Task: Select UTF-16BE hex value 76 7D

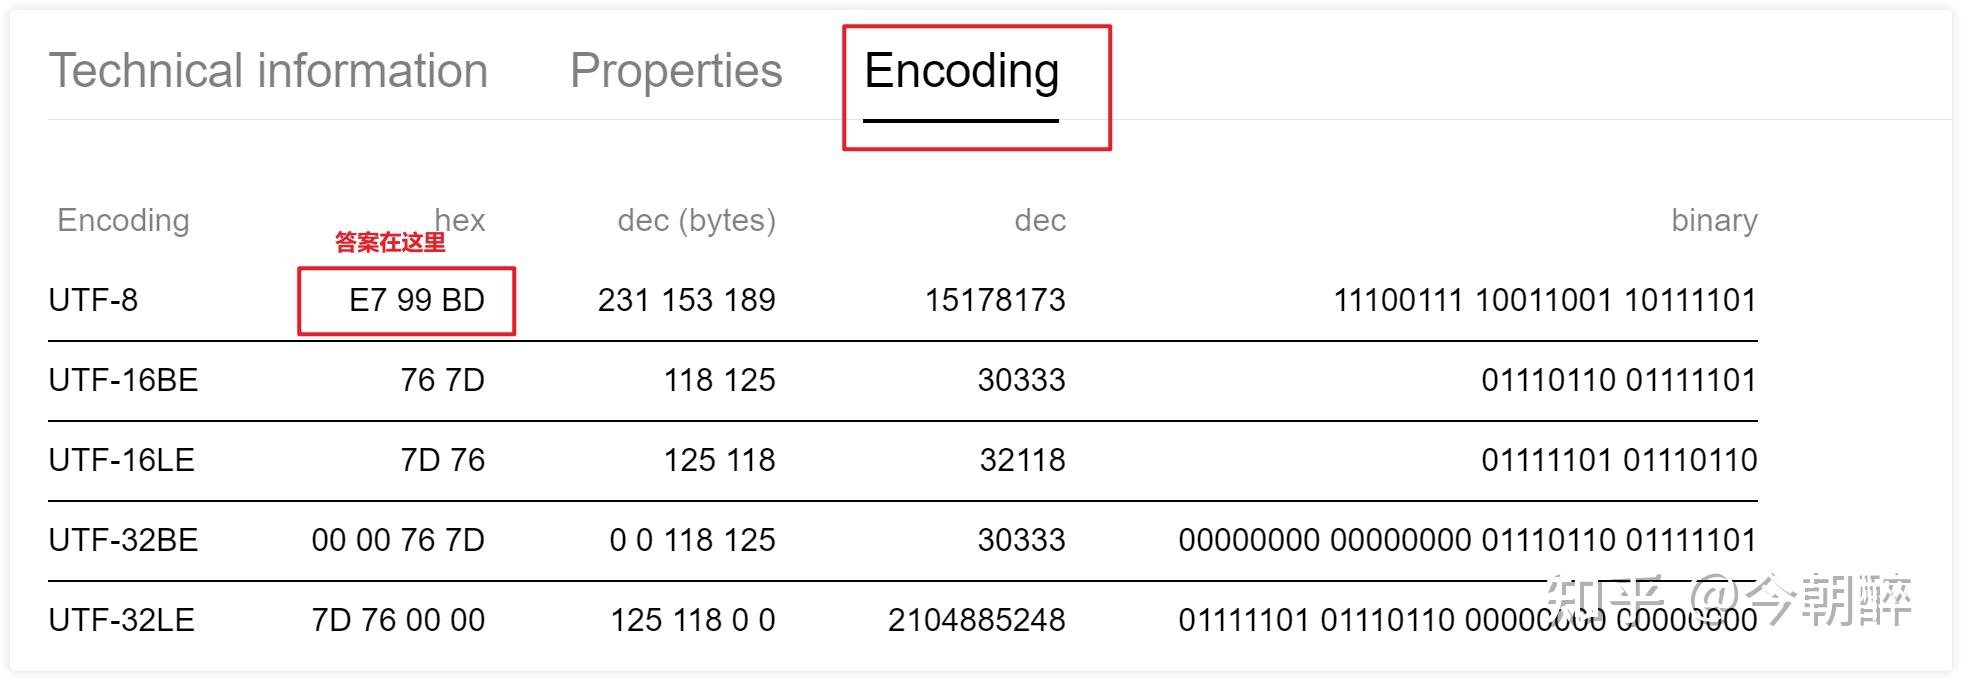Action: tap(442, 380)
